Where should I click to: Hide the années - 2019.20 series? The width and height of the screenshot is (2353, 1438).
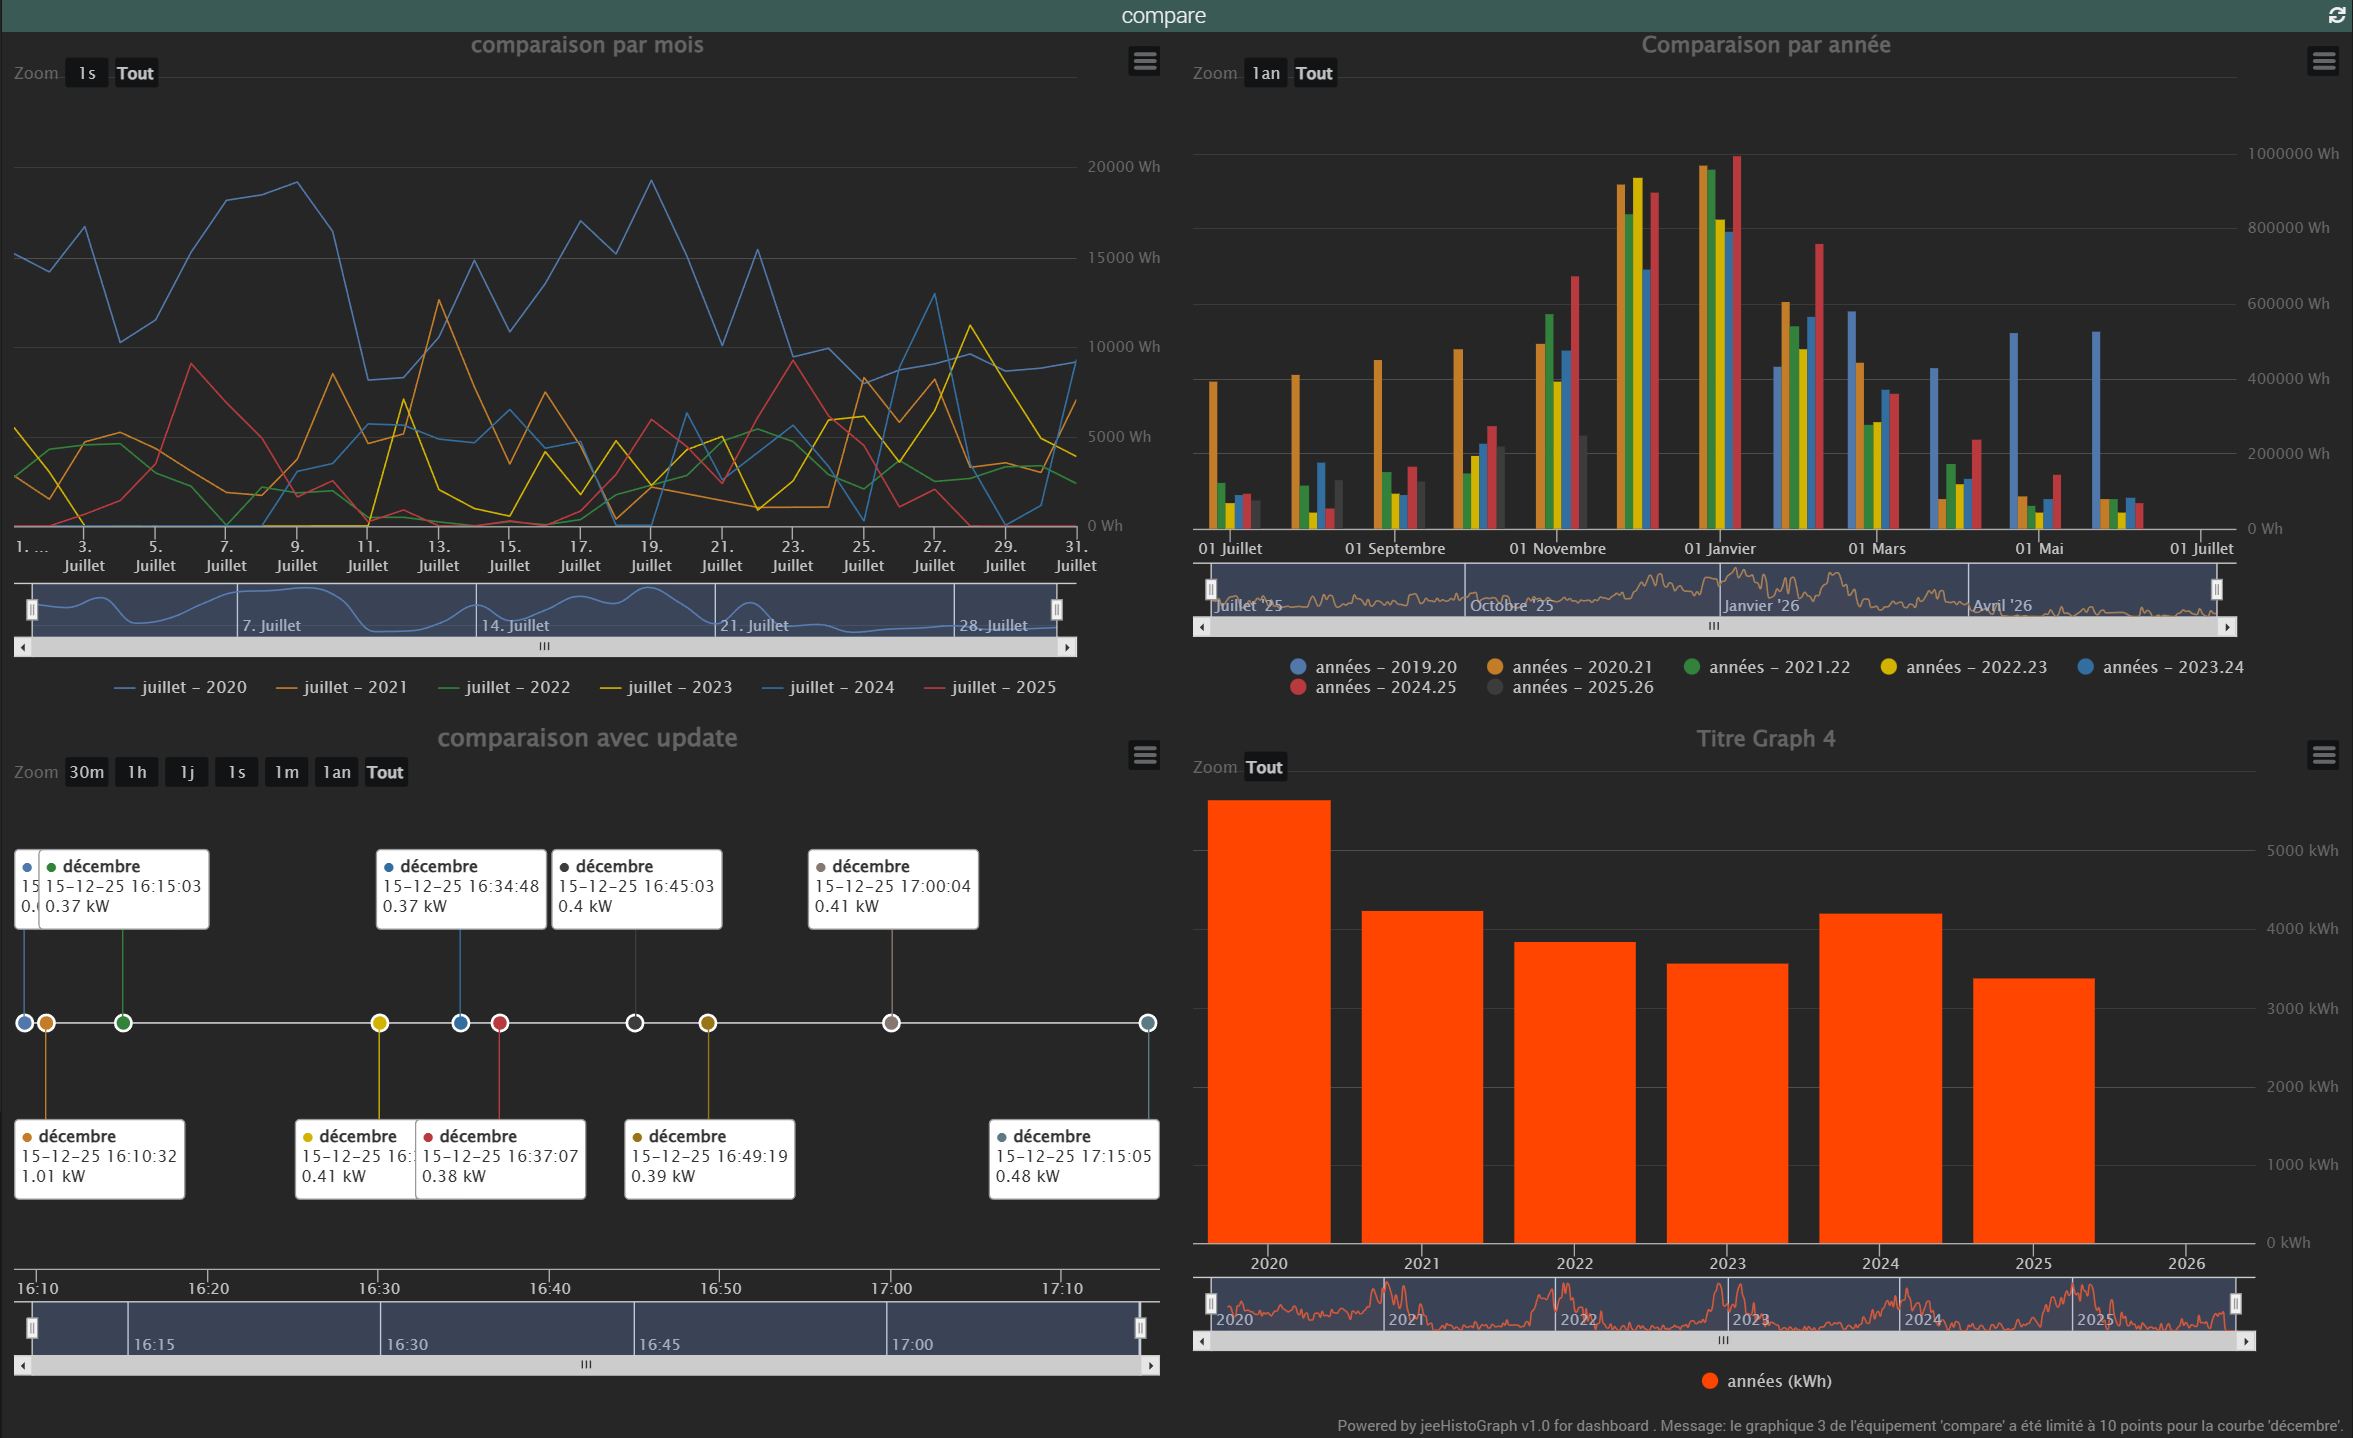1385,667
